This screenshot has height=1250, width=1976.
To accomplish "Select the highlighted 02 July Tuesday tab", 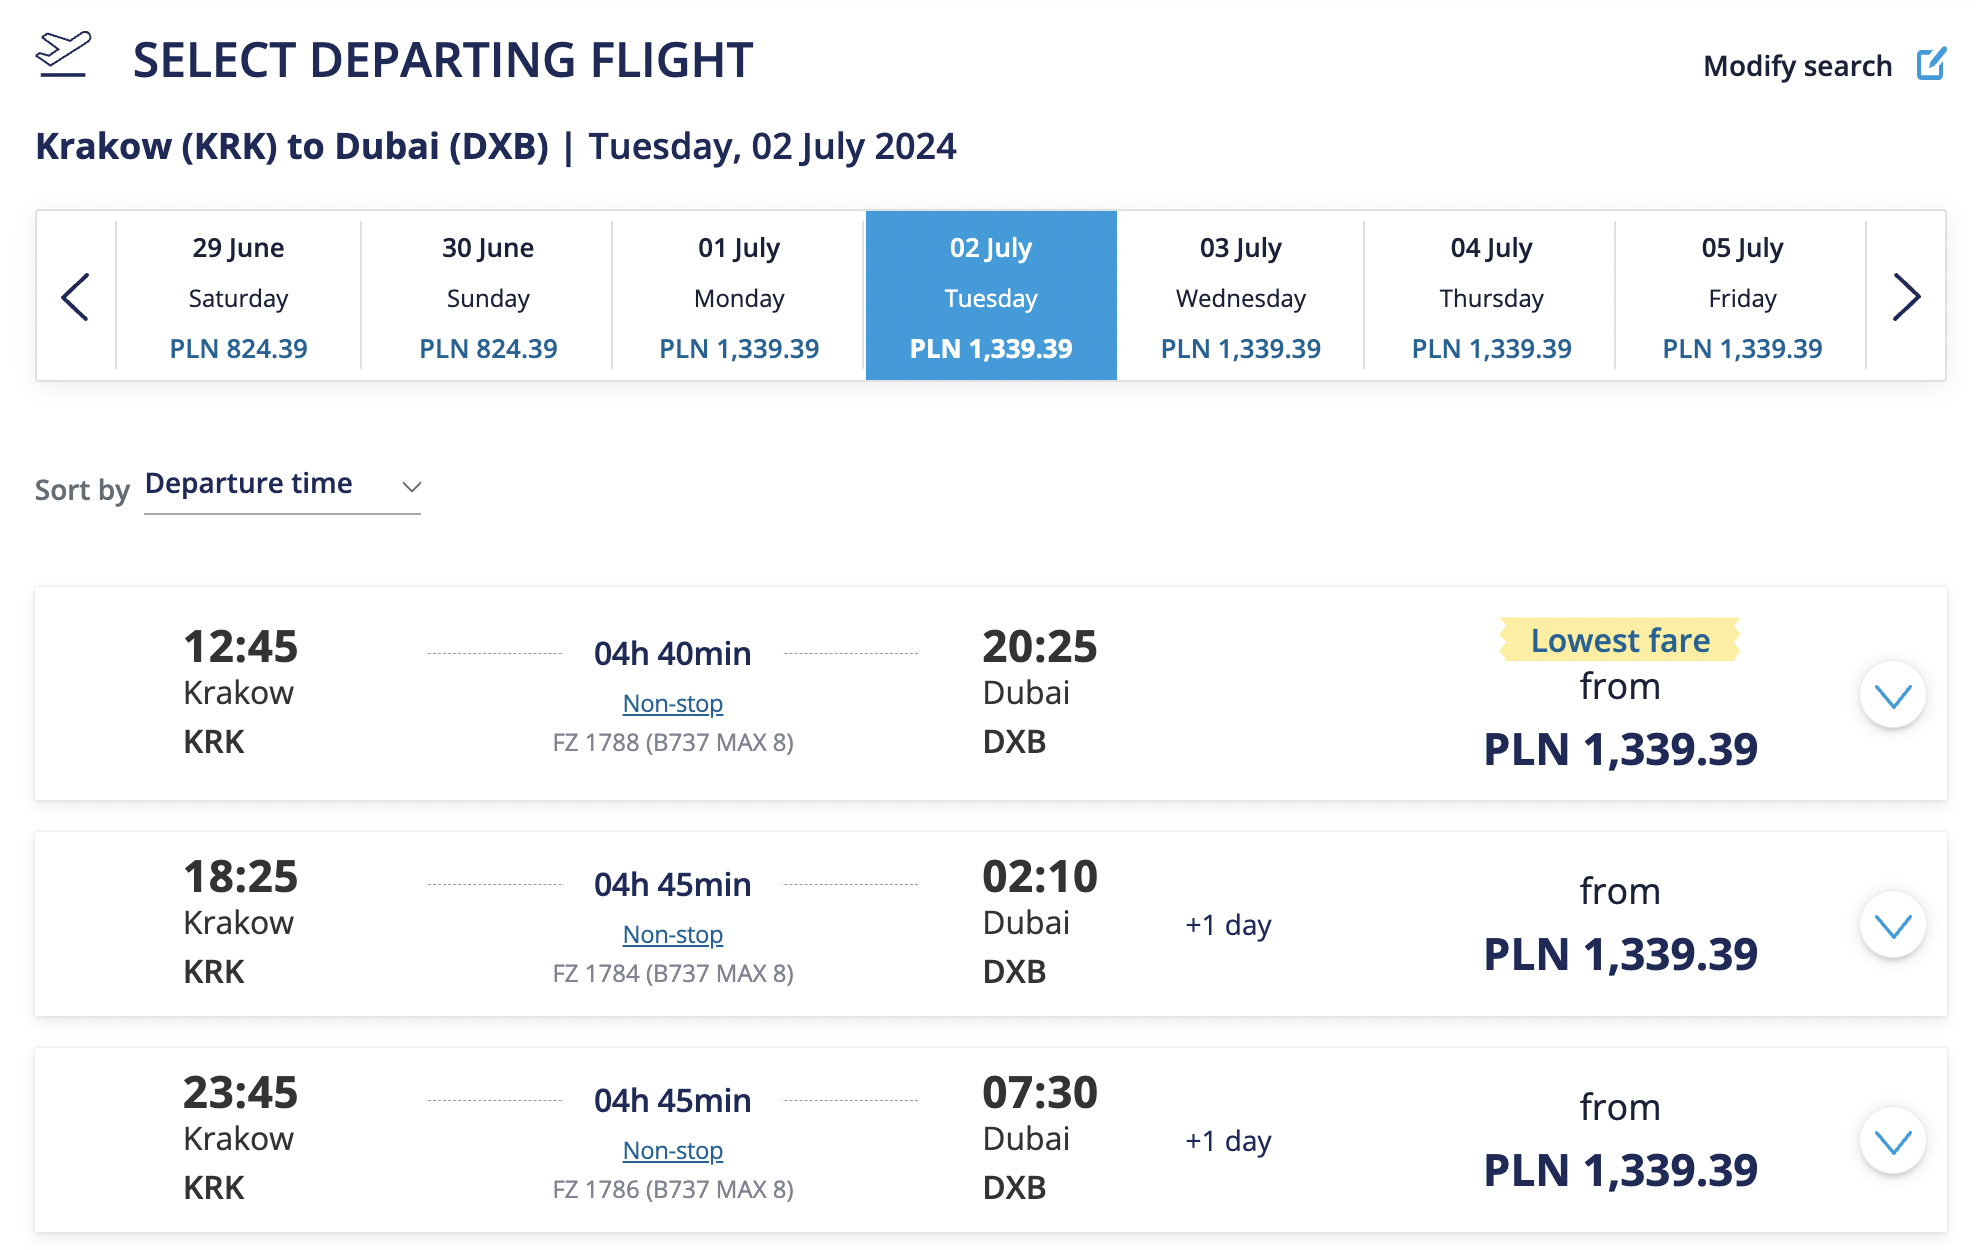I will (991, 296).
